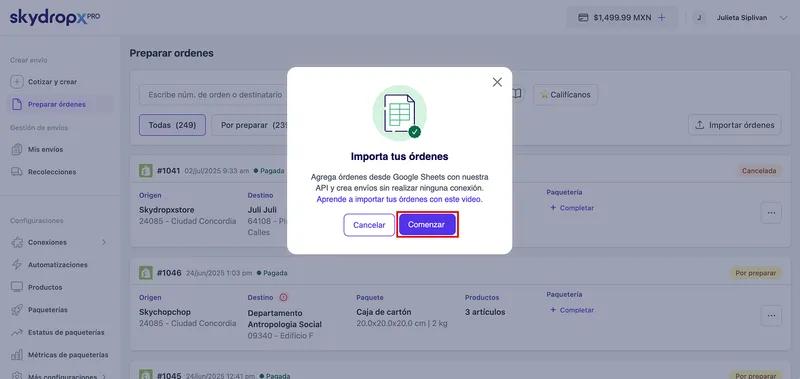800x379 pixels.
Task: Click the Importar órdenes button
Action: point(735,125)
